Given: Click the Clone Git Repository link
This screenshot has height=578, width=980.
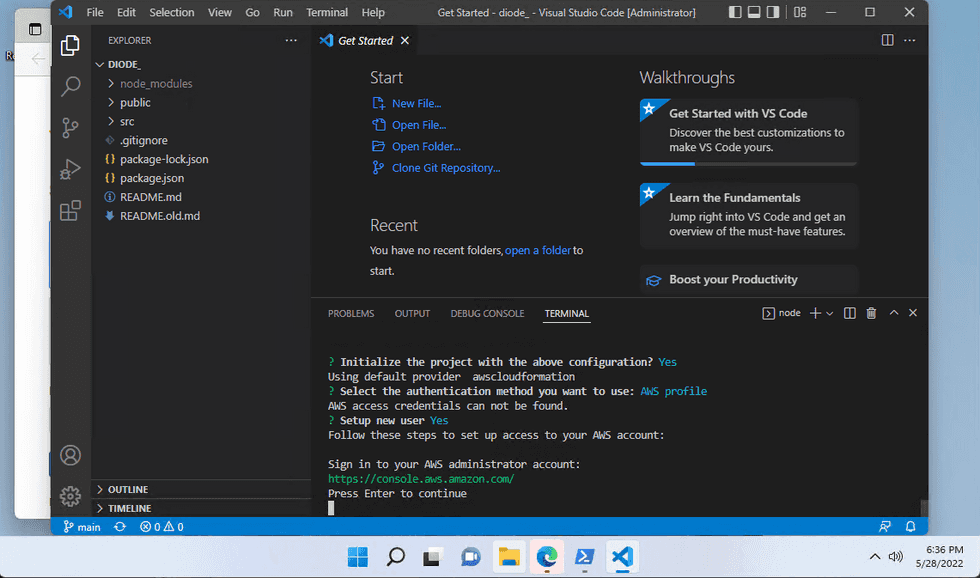Looking at the screenshot, I should pyautogui.click(x=446, y=167).
